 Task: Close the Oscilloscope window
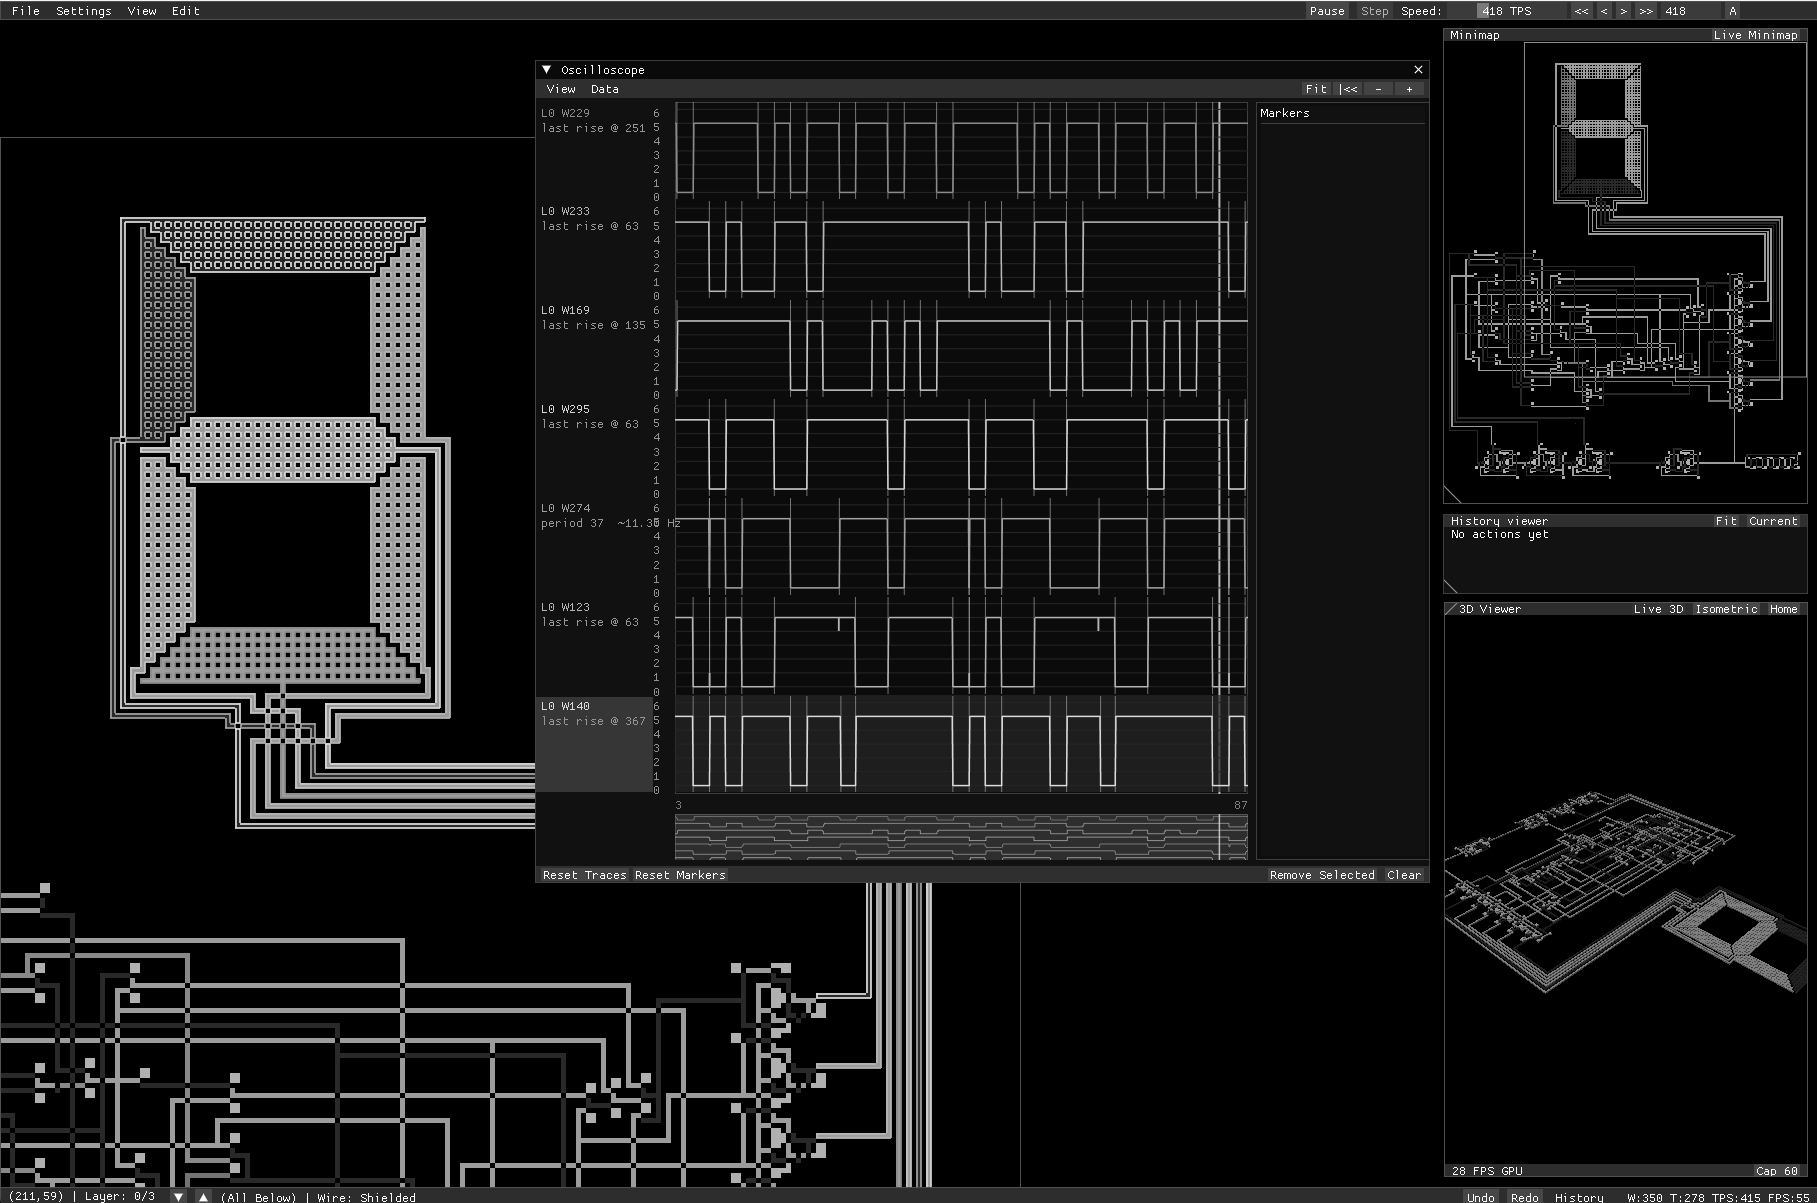click(x=1418, y=70)
